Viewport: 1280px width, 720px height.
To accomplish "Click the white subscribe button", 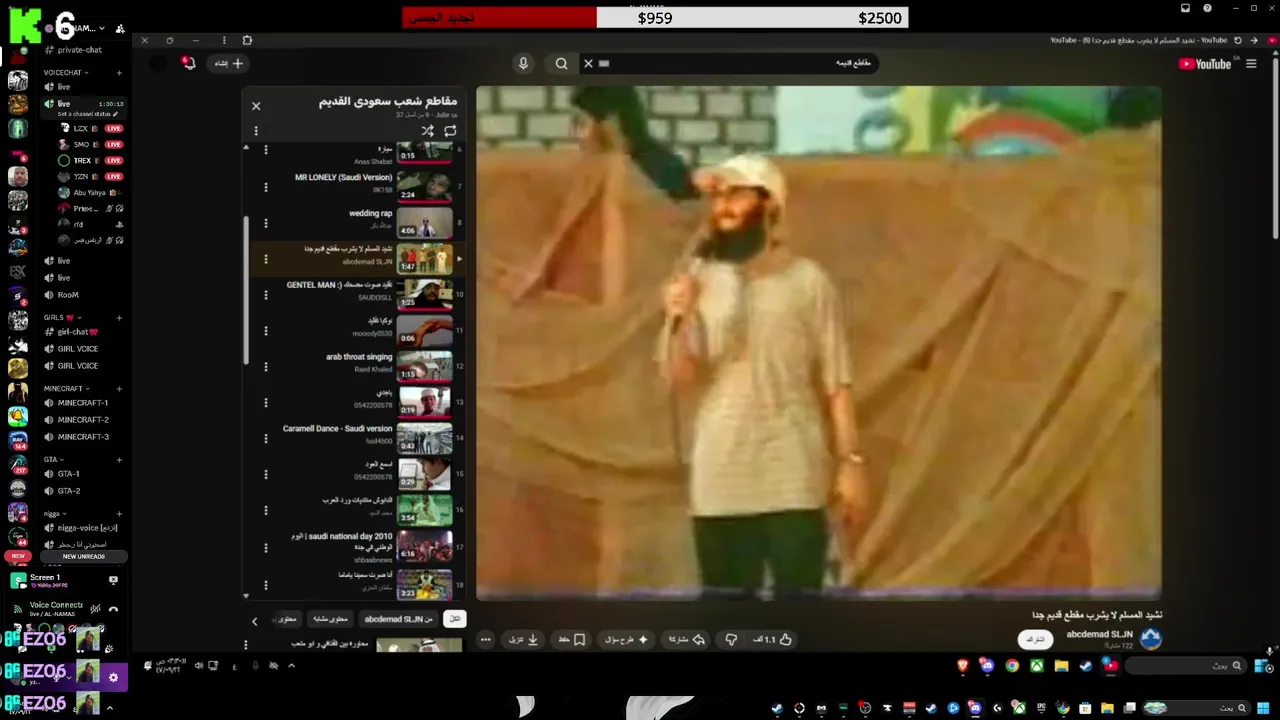I will click(x=1036, y=639).
